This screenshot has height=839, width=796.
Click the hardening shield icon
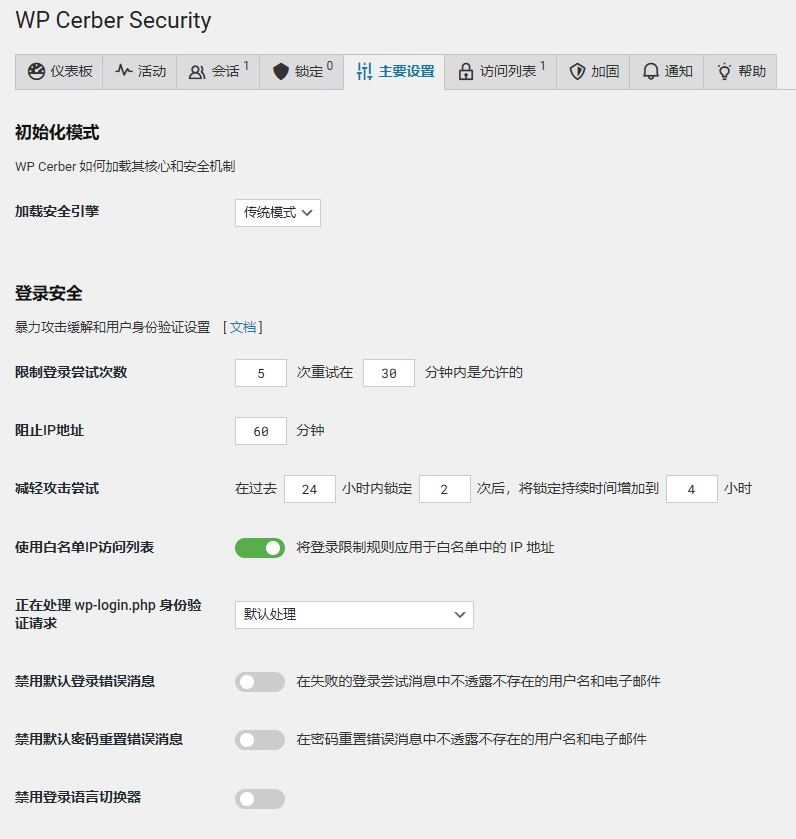pos(577,72)
